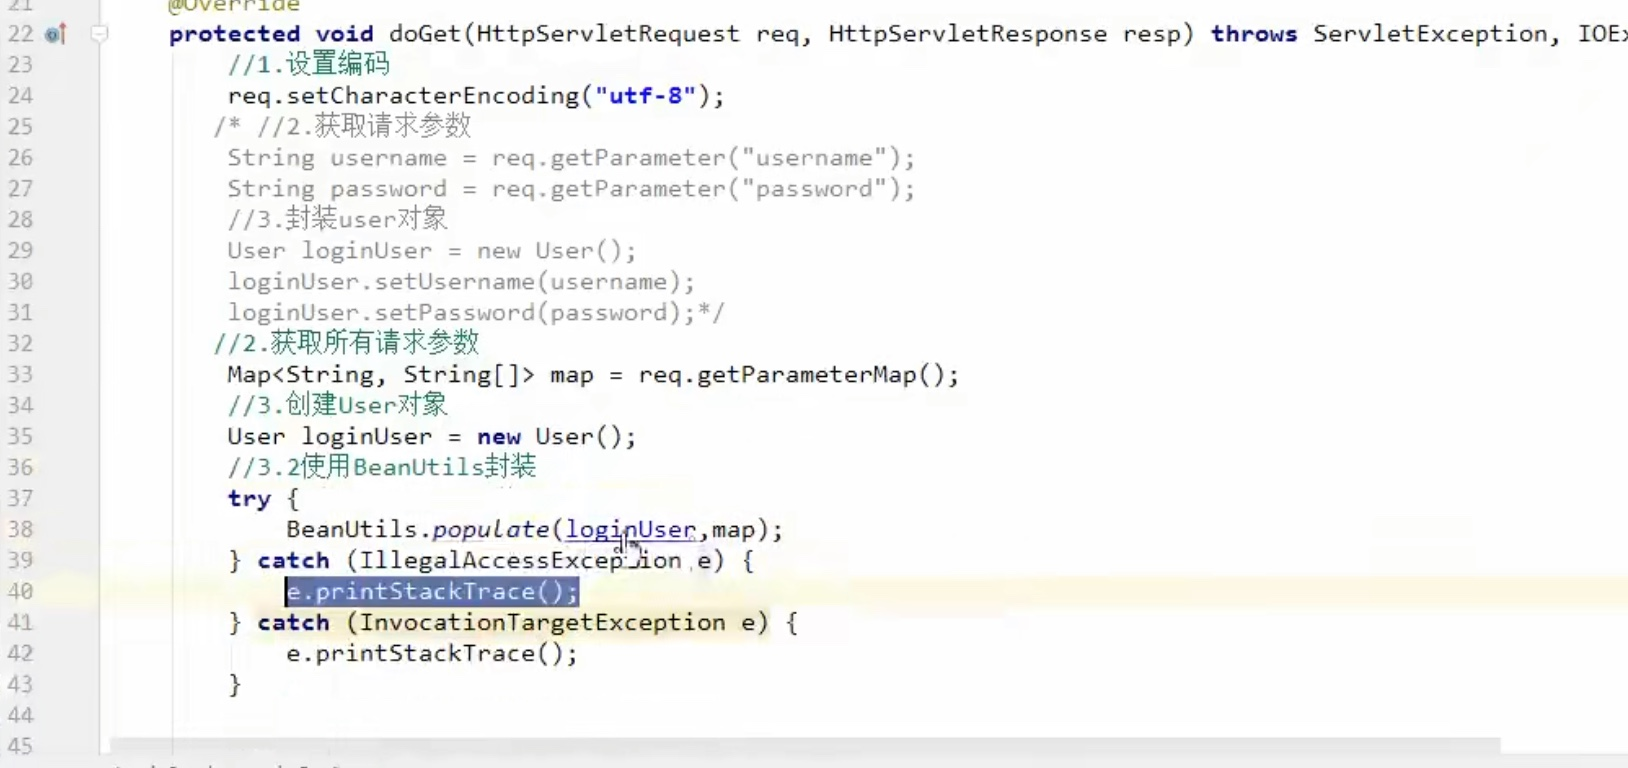Viewport: 1628px width, 768px height.
Task: Click underlined loginUser argument in populate call
Action: point(631,530)
